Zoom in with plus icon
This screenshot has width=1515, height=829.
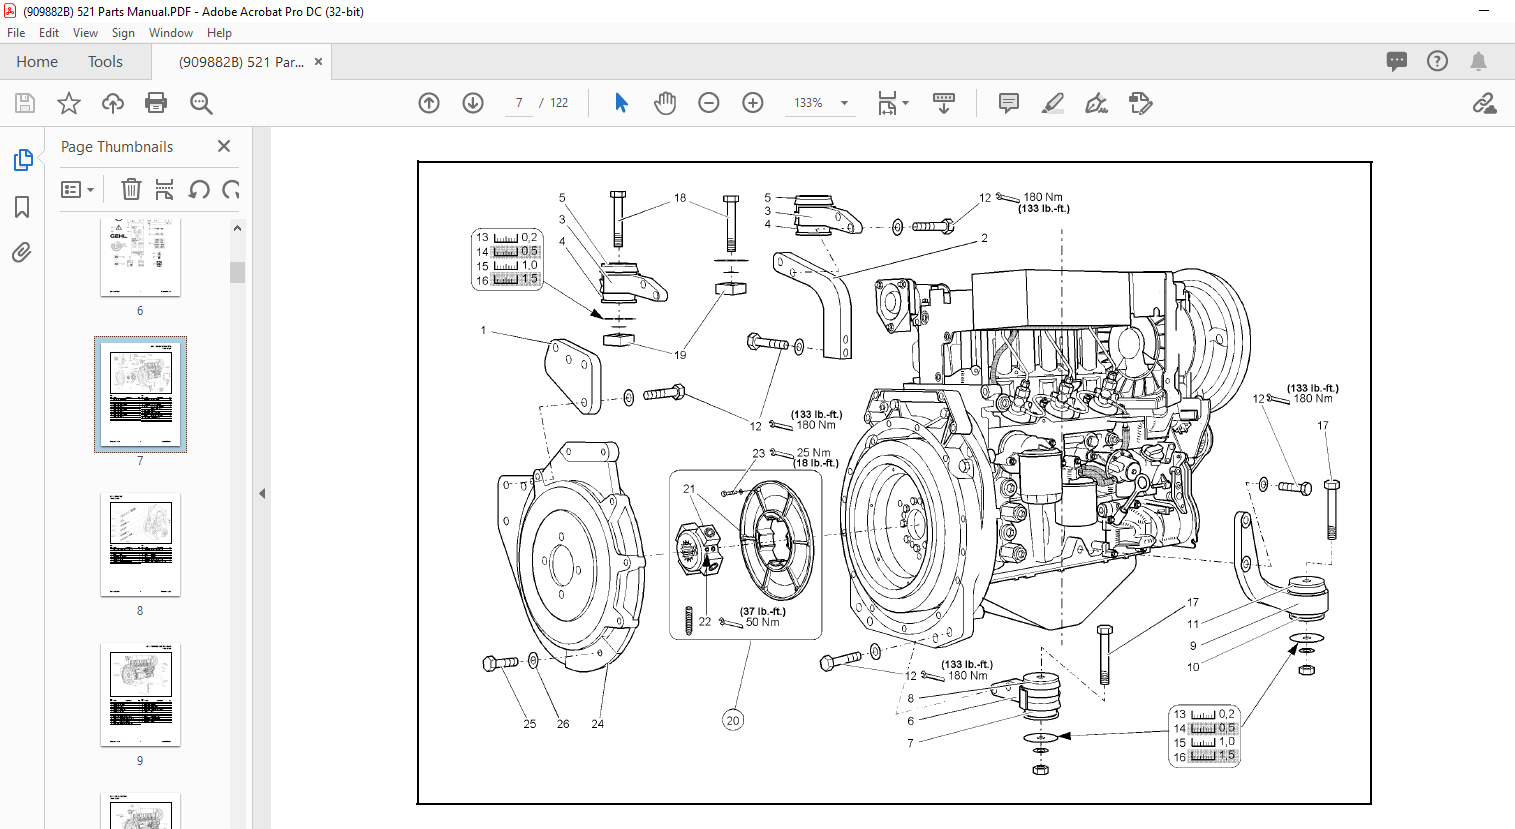point(753,103)
